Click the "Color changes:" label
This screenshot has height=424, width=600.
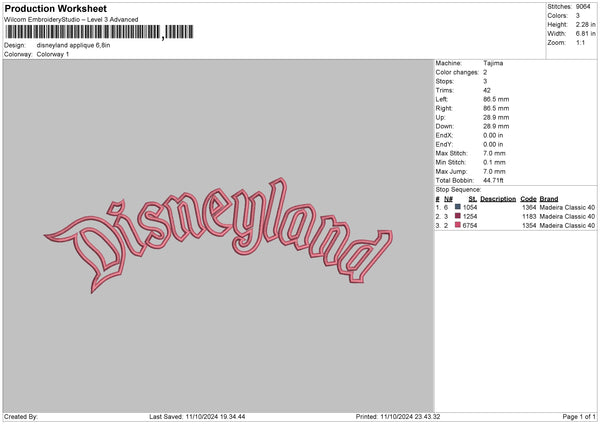(x=457, y=72)
